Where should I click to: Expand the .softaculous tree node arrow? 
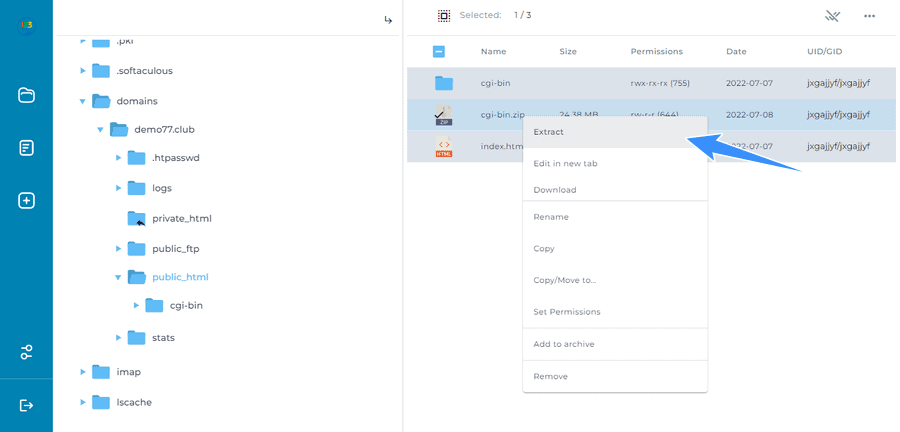pyautogui.click(x=83, y=71)
